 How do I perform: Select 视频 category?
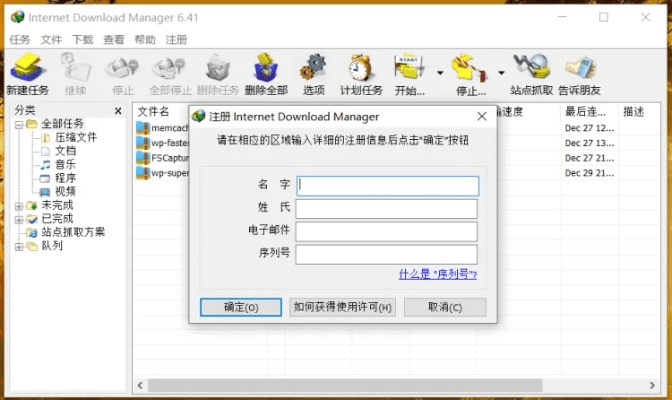65,191
